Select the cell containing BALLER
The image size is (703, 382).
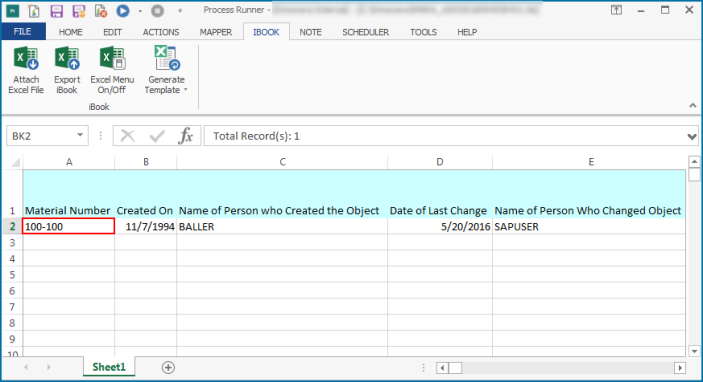coord(282,226)
